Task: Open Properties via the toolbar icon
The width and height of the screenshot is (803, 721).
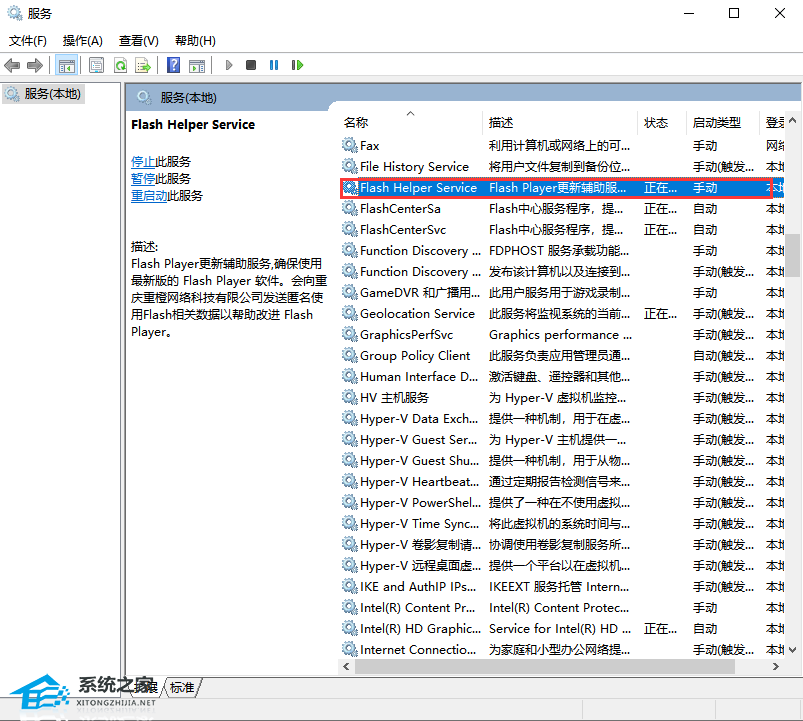Action: (x=96, y=65)
